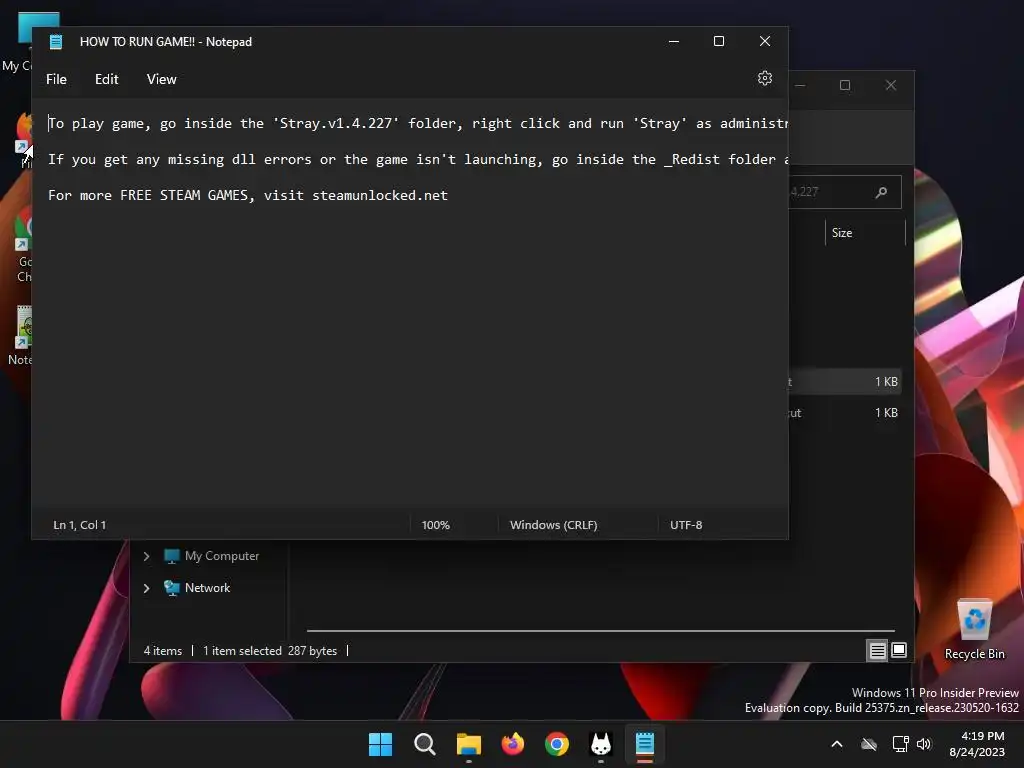This screenshot has height=768, width=1024.
Task: Click the first line about playing game
Action: point(418,123)
